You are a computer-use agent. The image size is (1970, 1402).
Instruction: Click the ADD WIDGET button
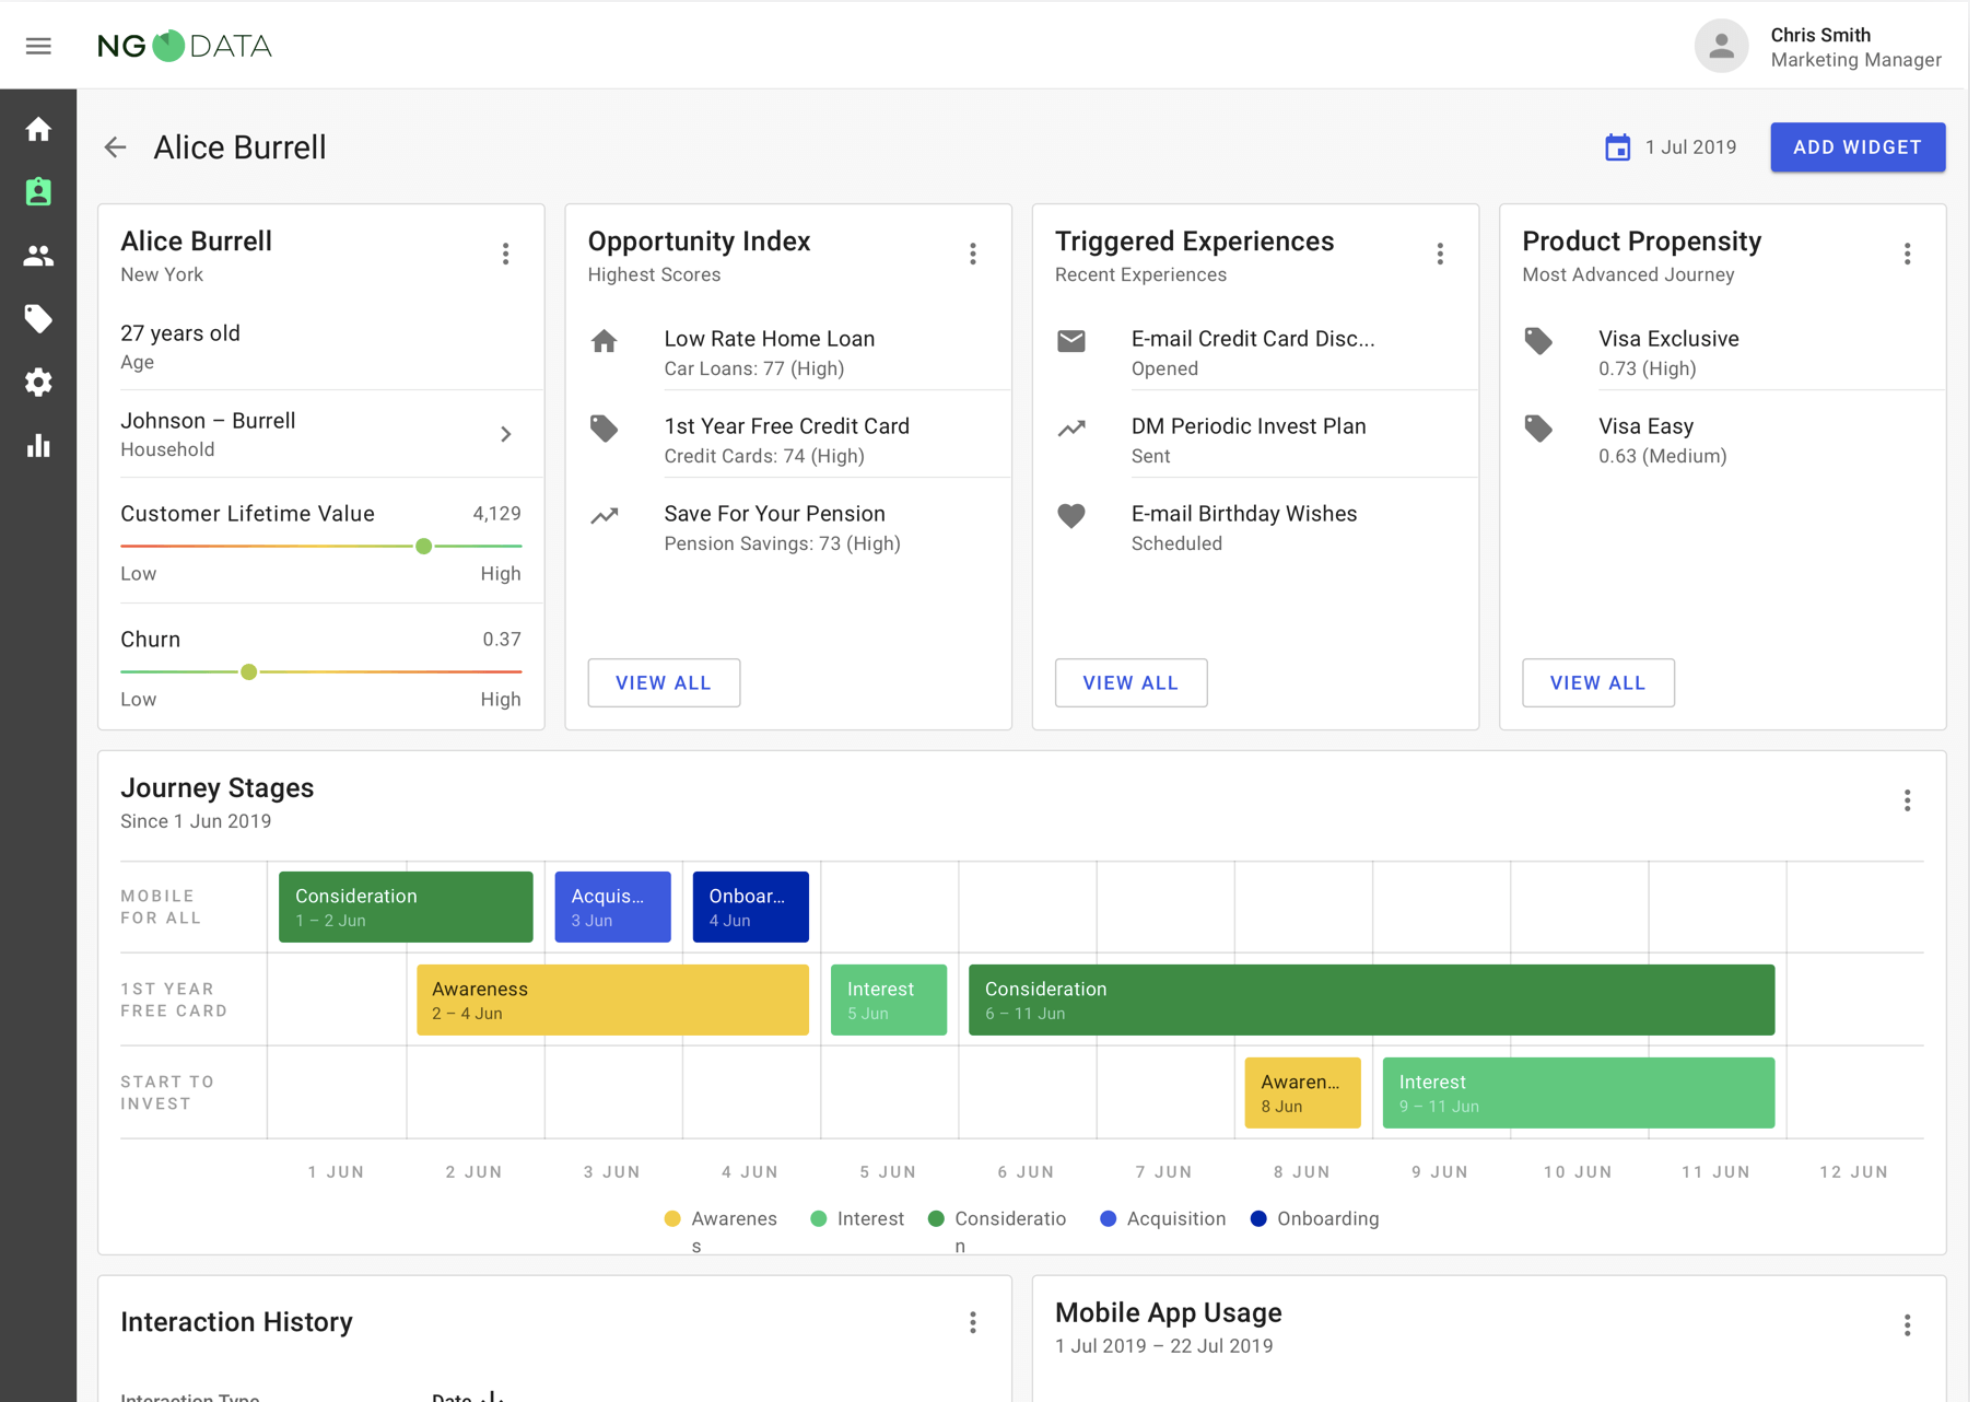(1857, 147)
